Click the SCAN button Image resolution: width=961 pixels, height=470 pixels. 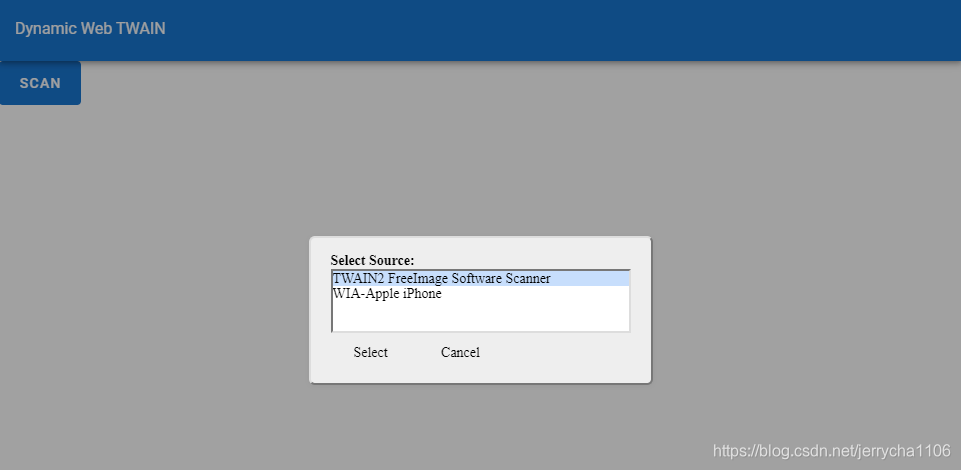click(40, 83)
